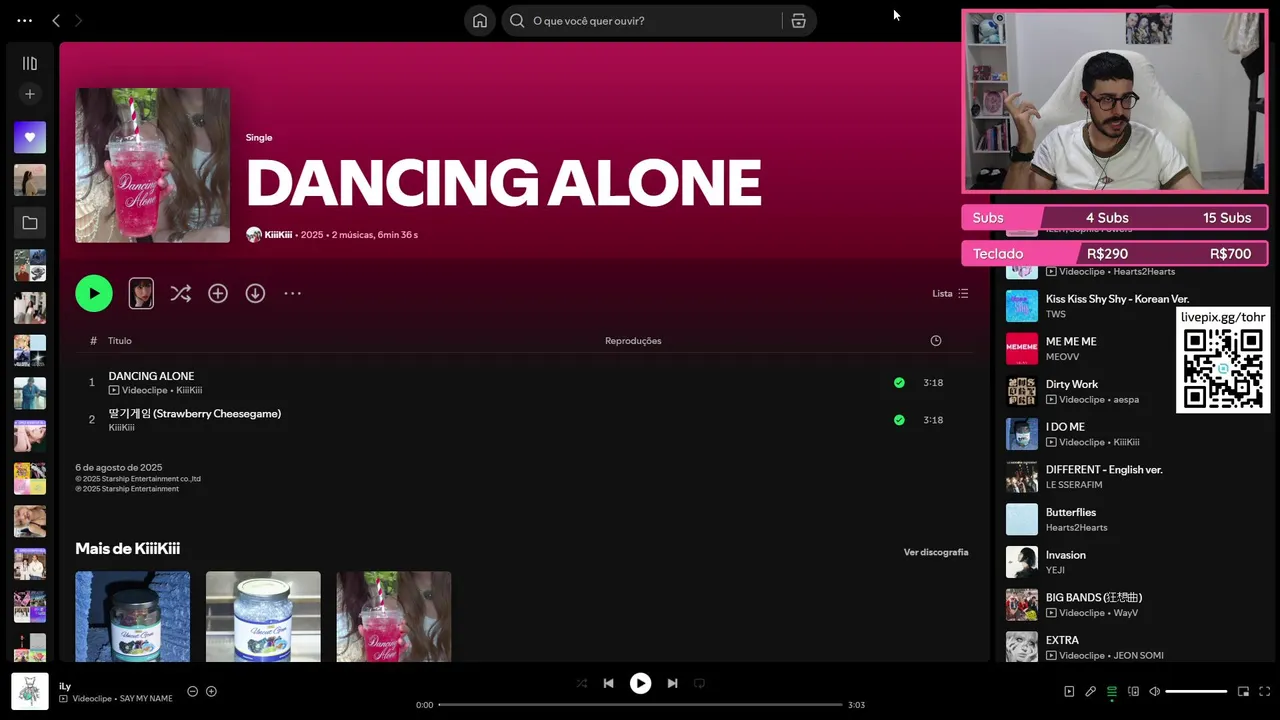Click the DANCING ALONE album cover art

click(x=152, y=165)
